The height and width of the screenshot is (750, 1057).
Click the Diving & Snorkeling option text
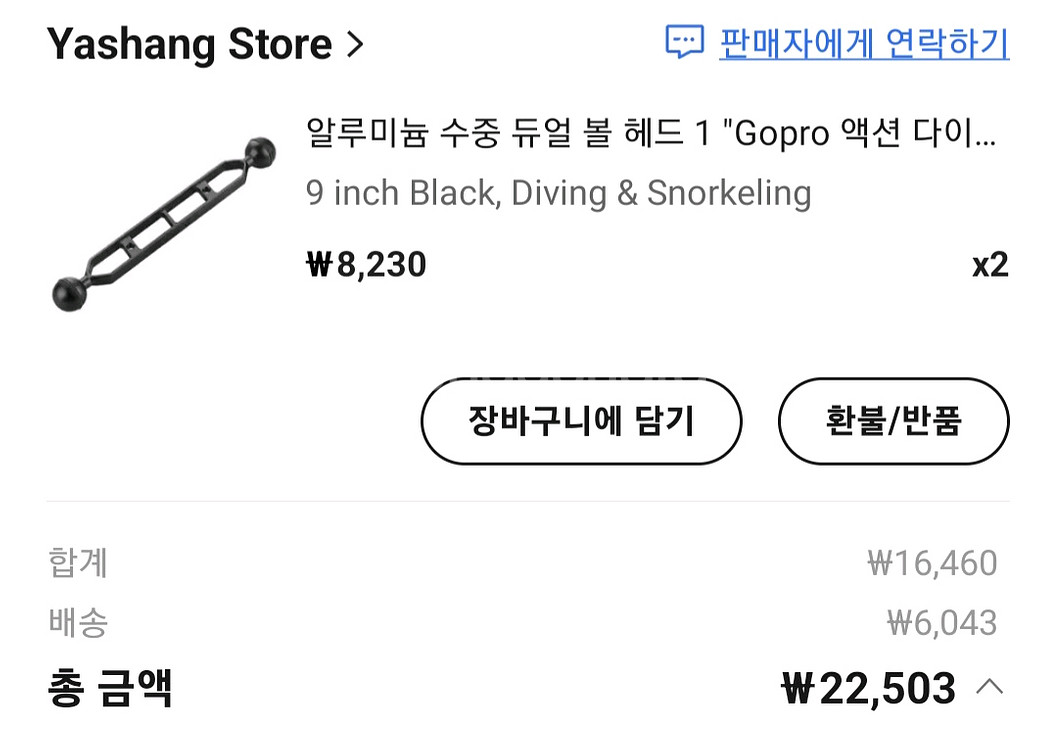click(661, 192)
